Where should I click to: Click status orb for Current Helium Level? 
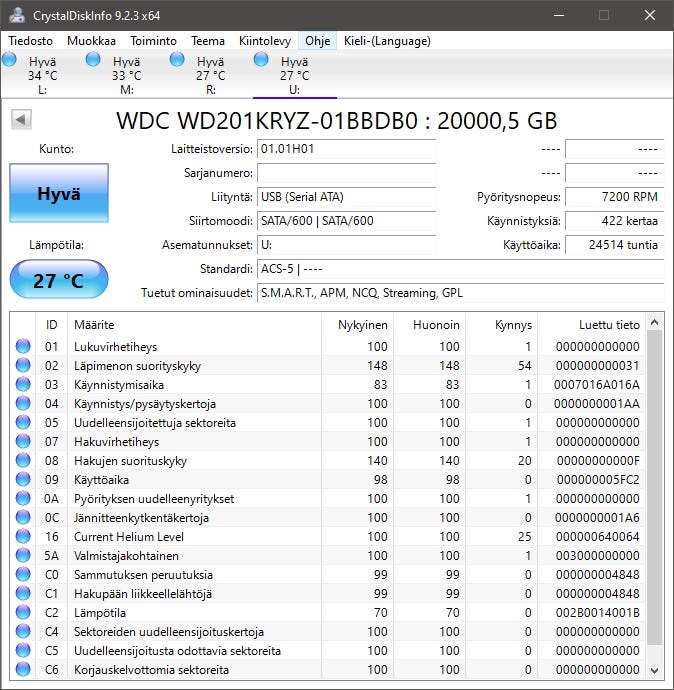tap(23, 537)
